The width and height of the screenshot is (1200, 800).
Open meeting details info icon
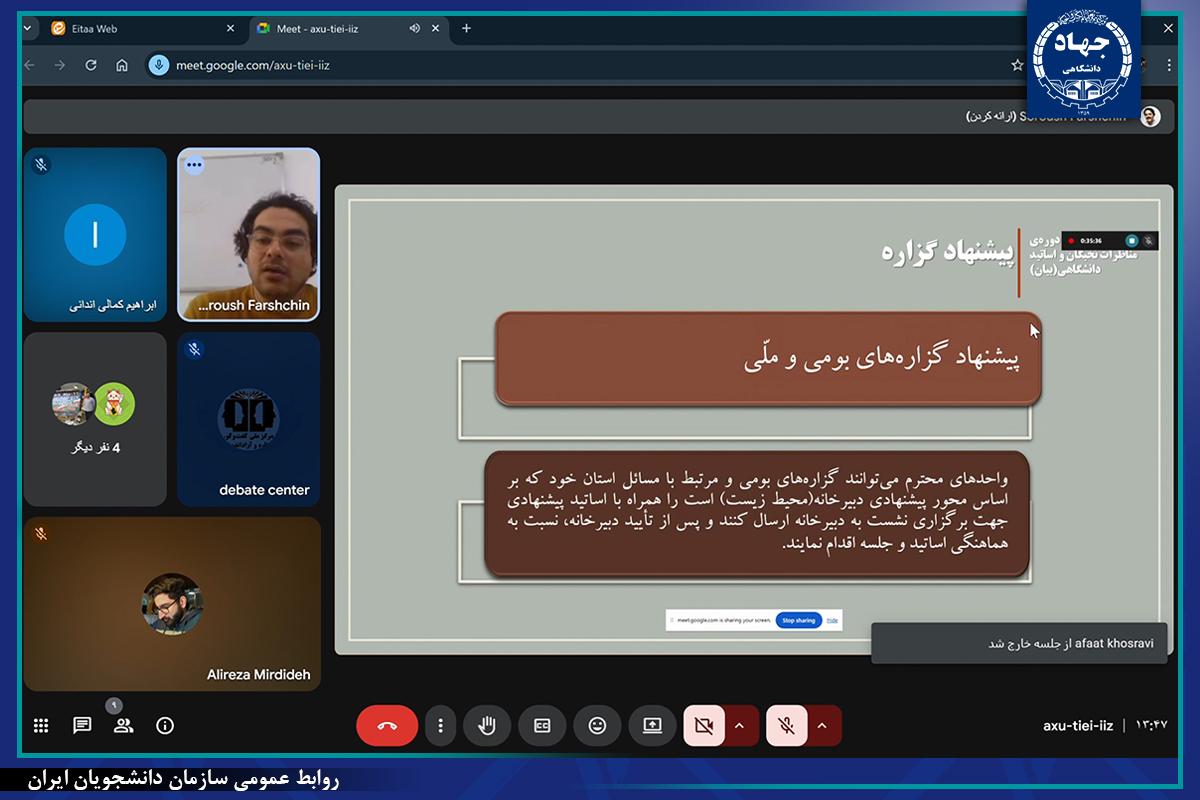(x=165, y=726)
